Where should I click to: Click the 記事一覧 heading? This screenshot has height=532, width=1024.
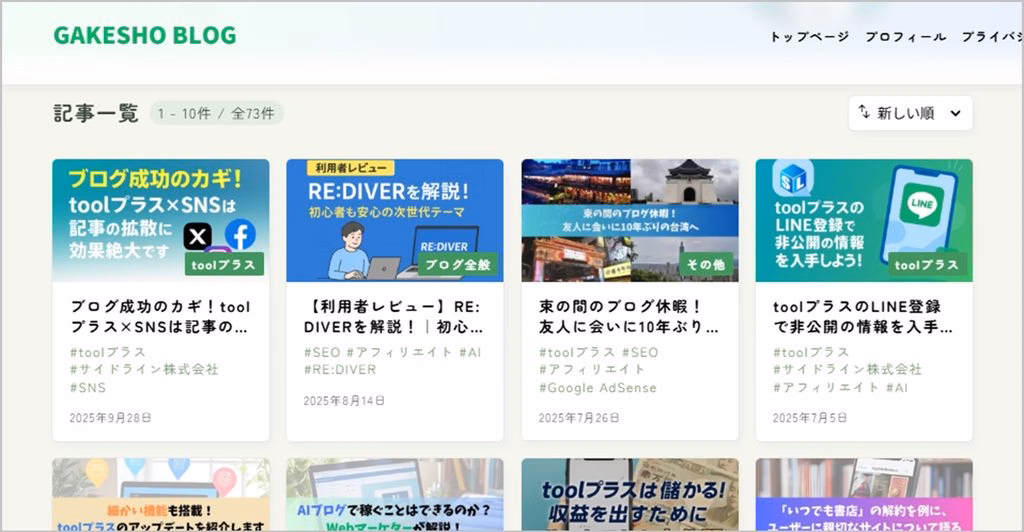tap(96, 114)
